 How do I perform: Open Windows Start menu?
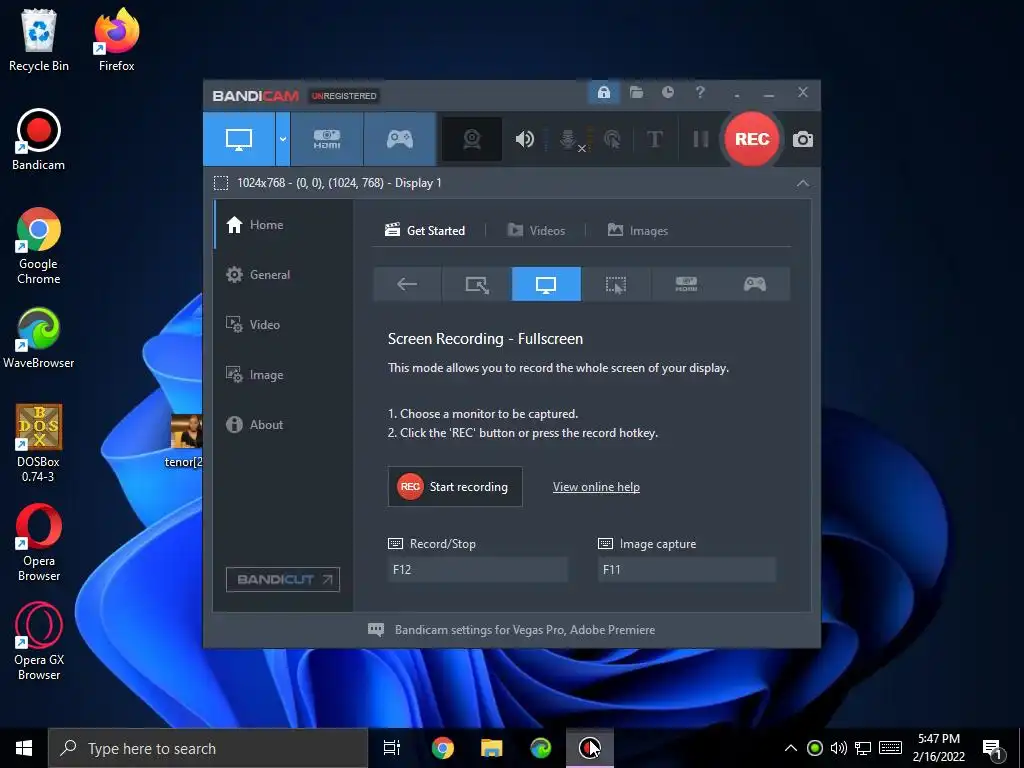coord(24,748)
